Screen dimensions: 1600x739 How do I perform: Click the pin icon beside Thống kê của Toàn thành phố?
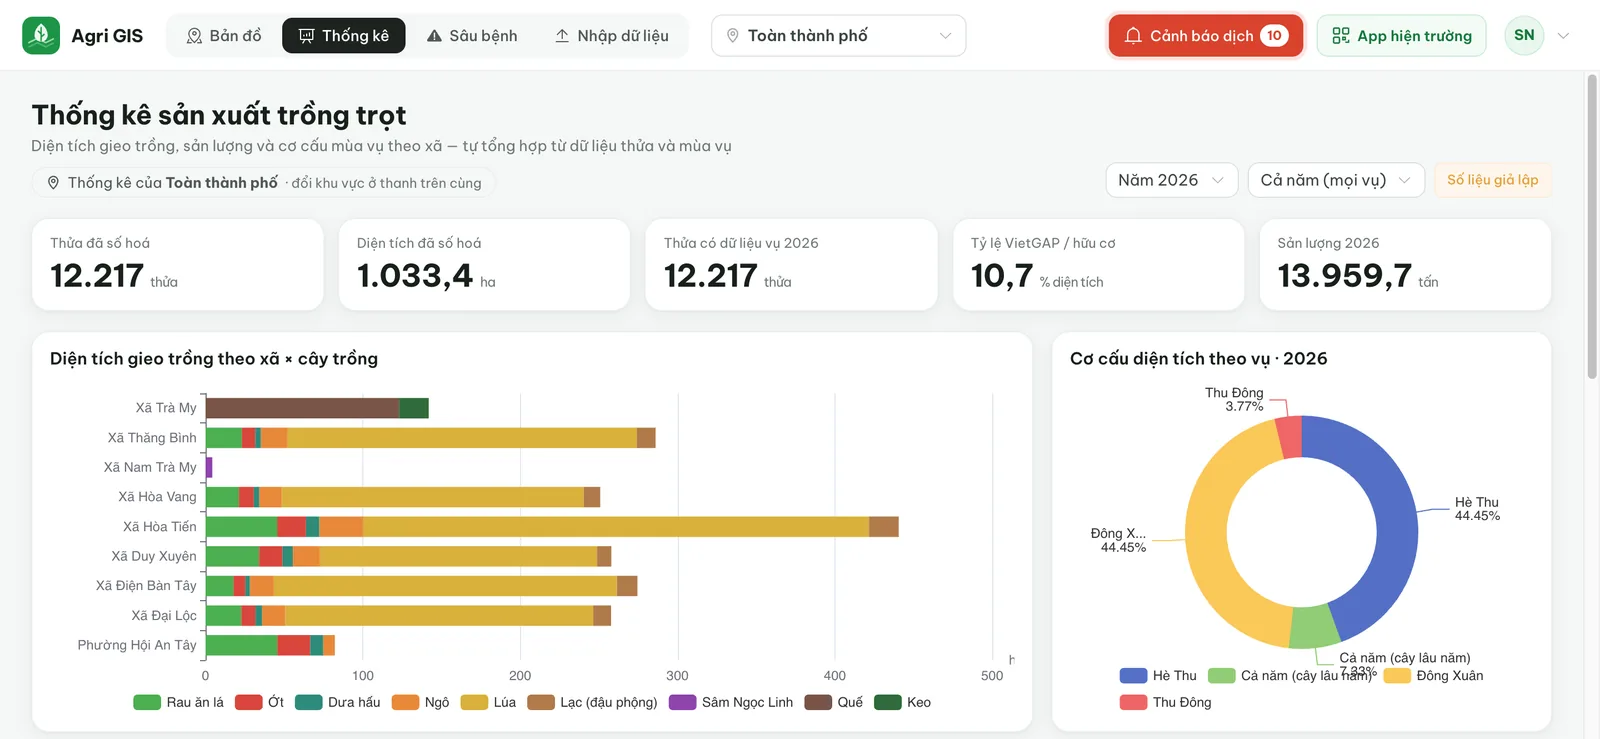tap(53, 183)
